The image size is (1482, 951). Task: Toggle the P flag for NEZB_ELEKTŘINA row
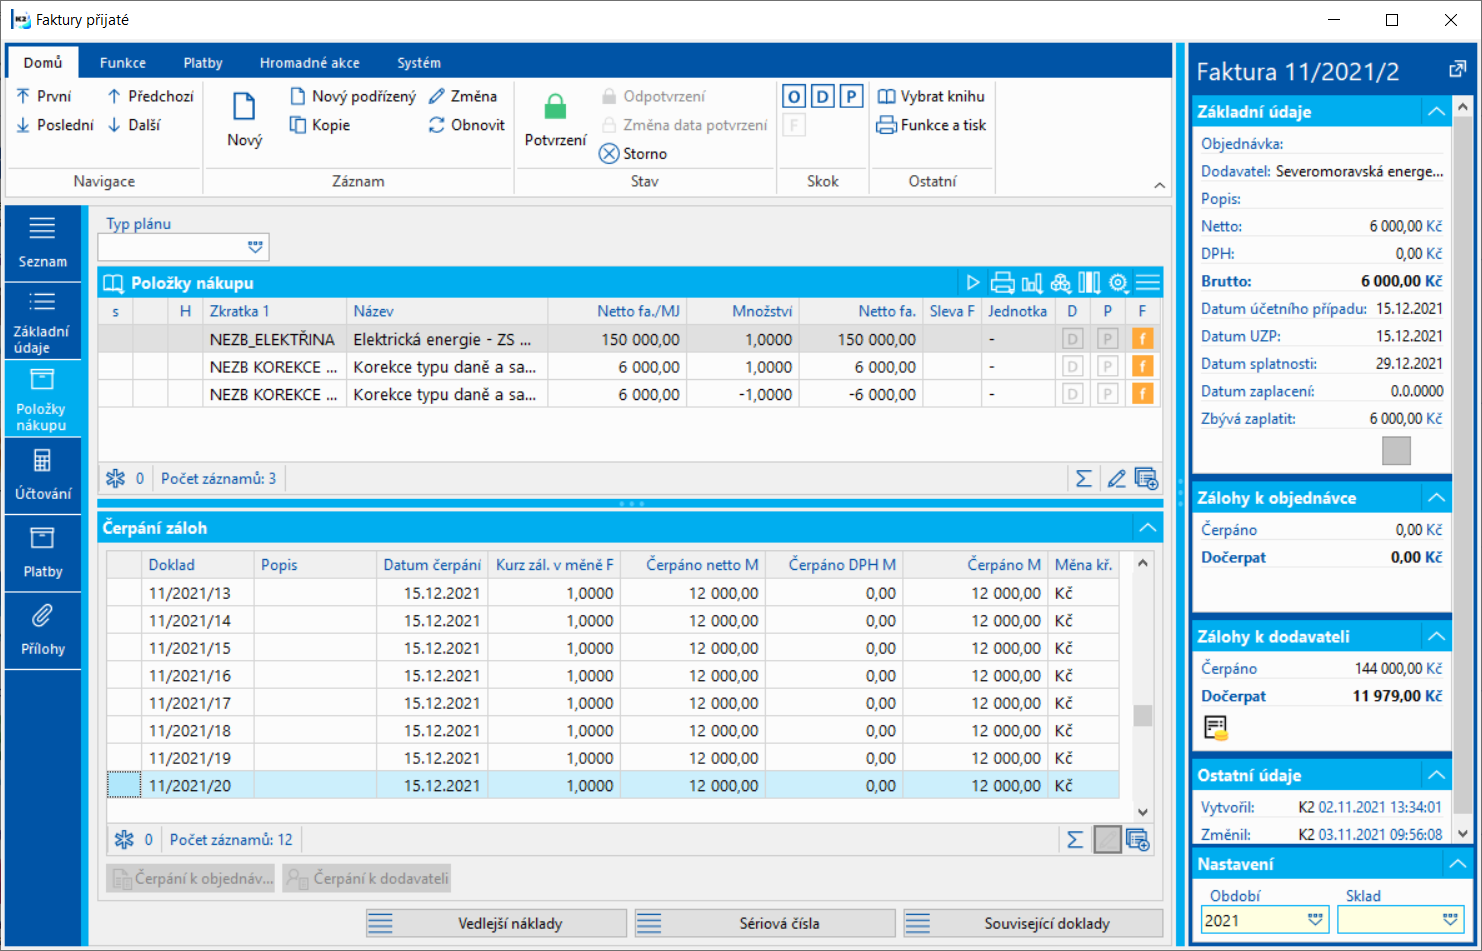[x=1107, y=339]
